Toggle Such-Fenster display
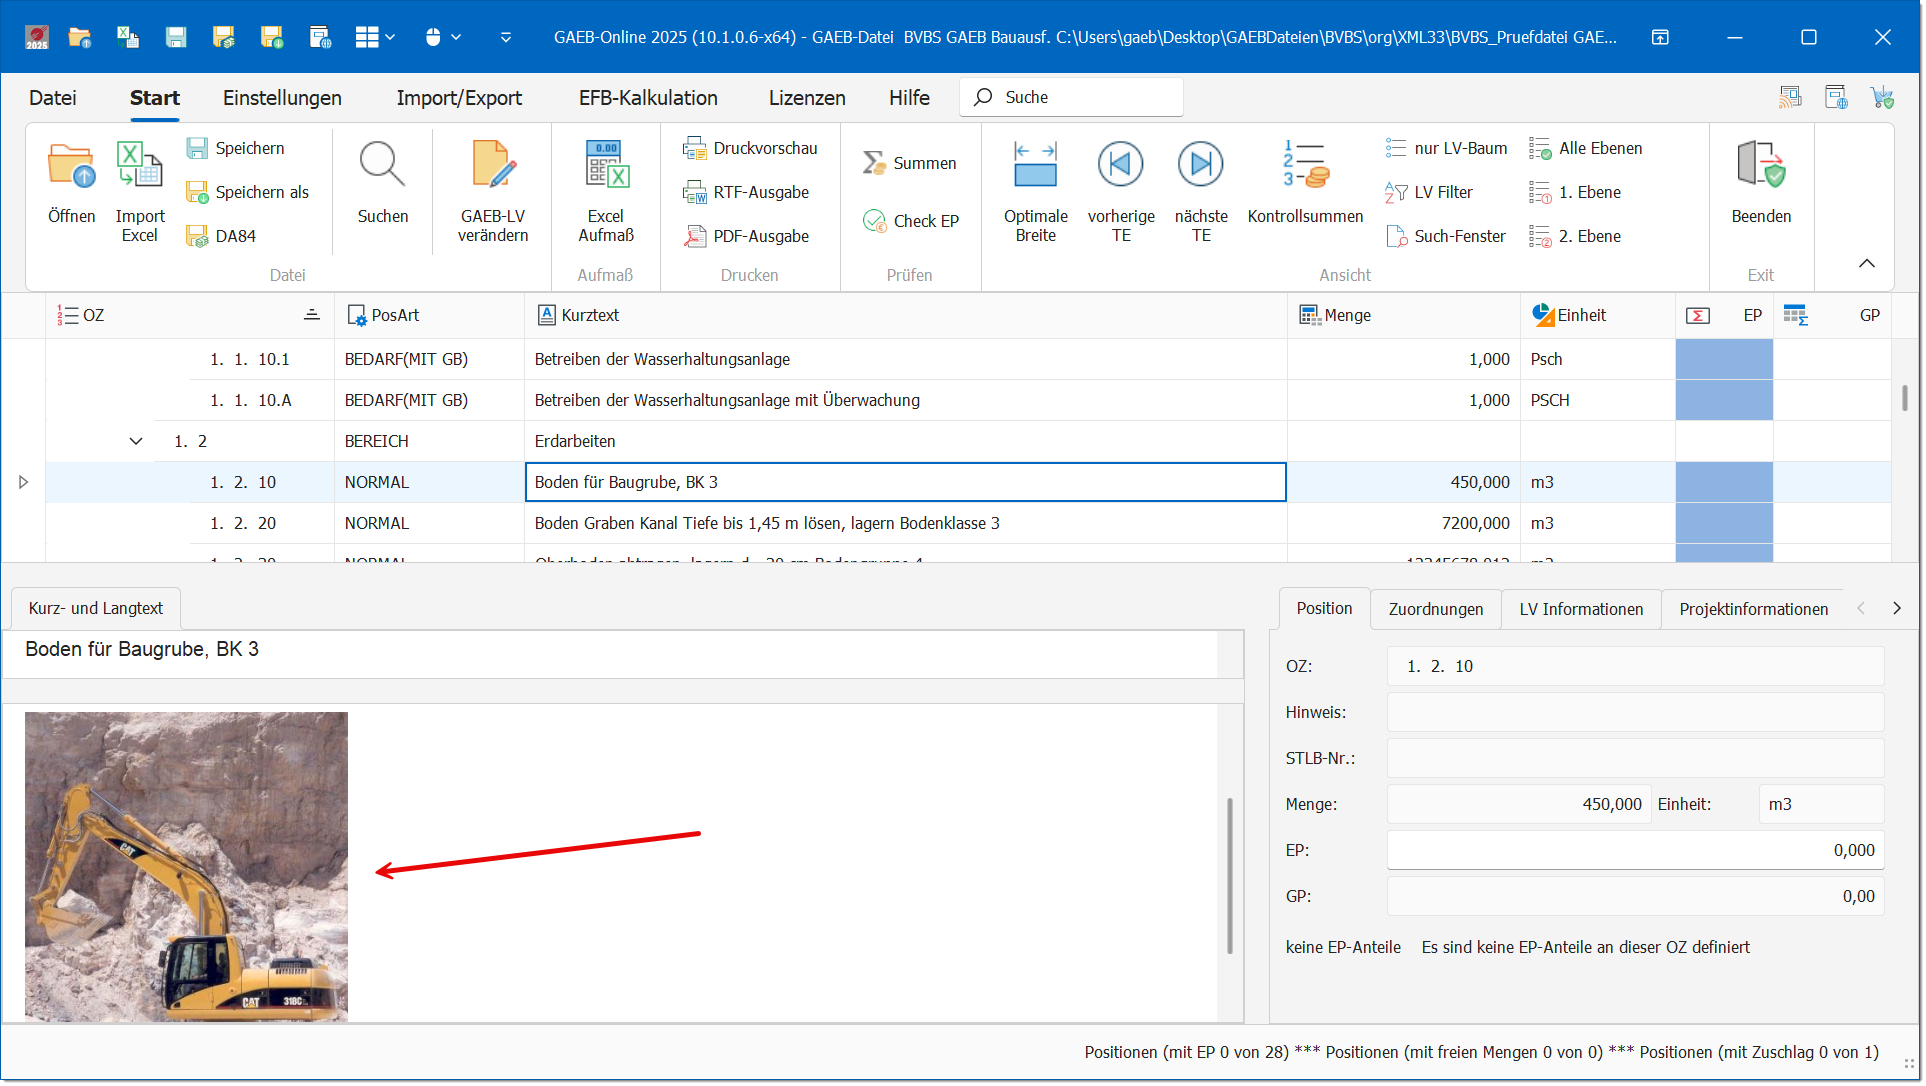The height and width of the screenshot is (1086, 1926). [1446, 237]
